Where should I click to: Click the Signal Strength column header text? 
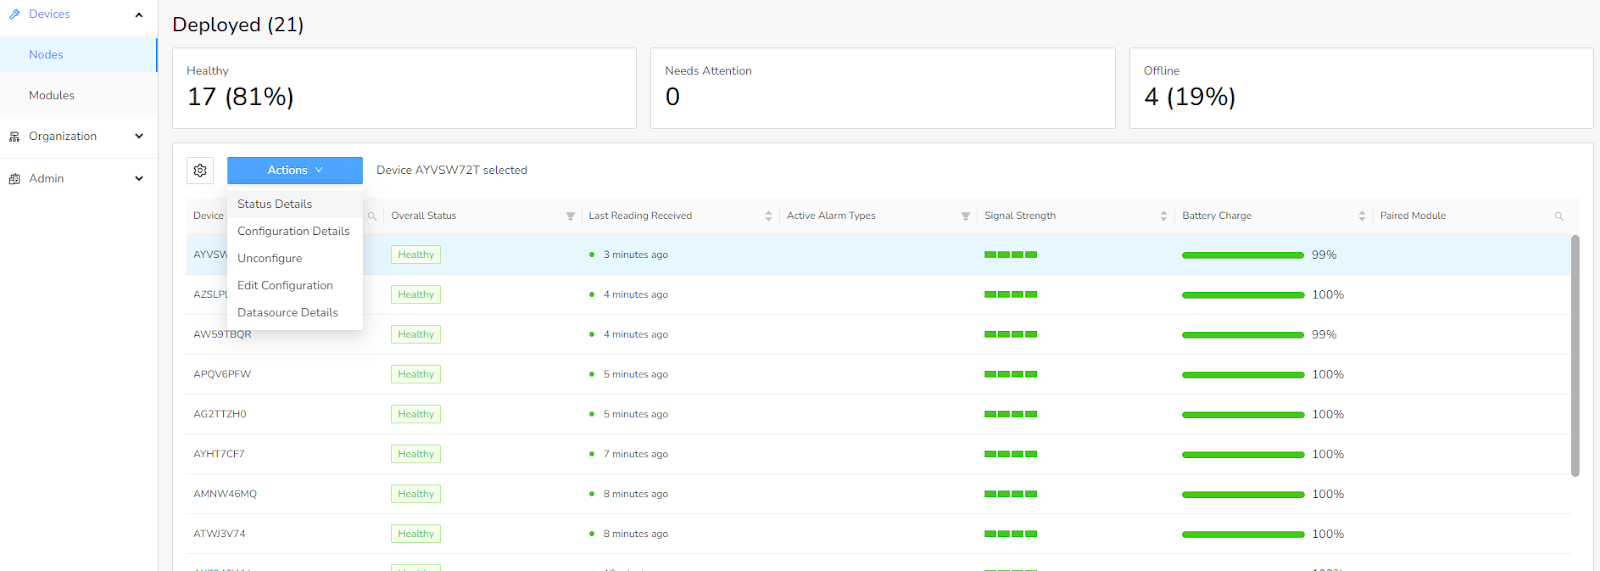point(1019,216)
